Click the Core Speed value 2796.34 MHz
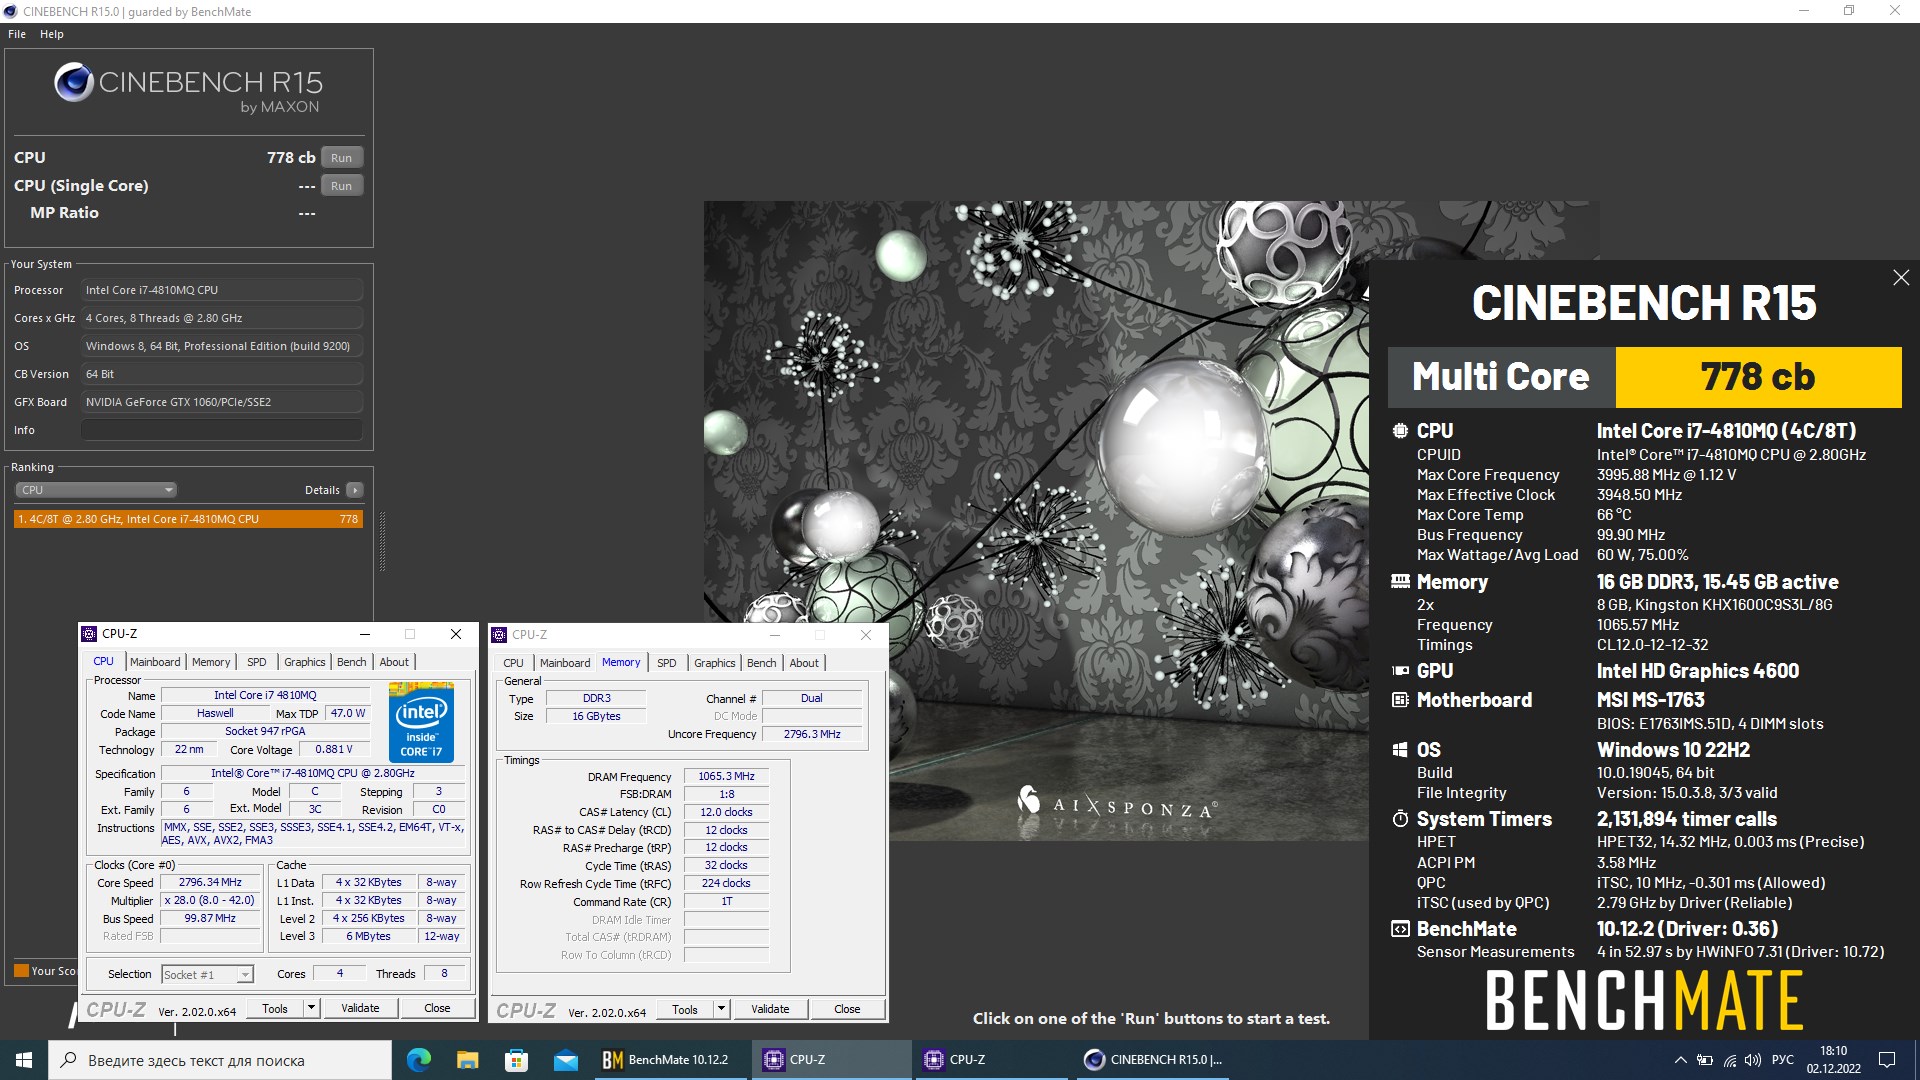 (x=210, y=883)
